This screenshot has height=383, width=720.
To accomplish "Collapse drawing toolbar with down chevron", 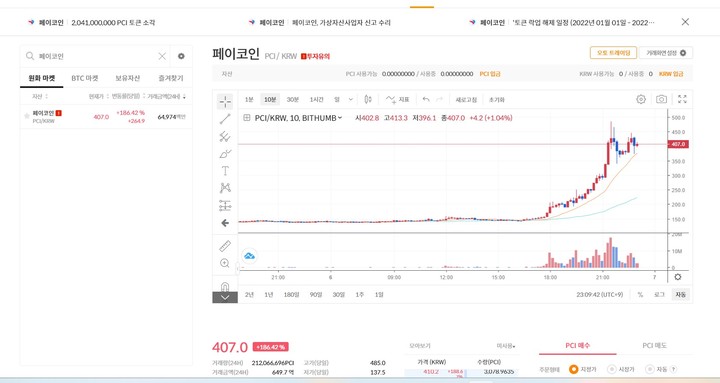I will click(x=225, y=298).
